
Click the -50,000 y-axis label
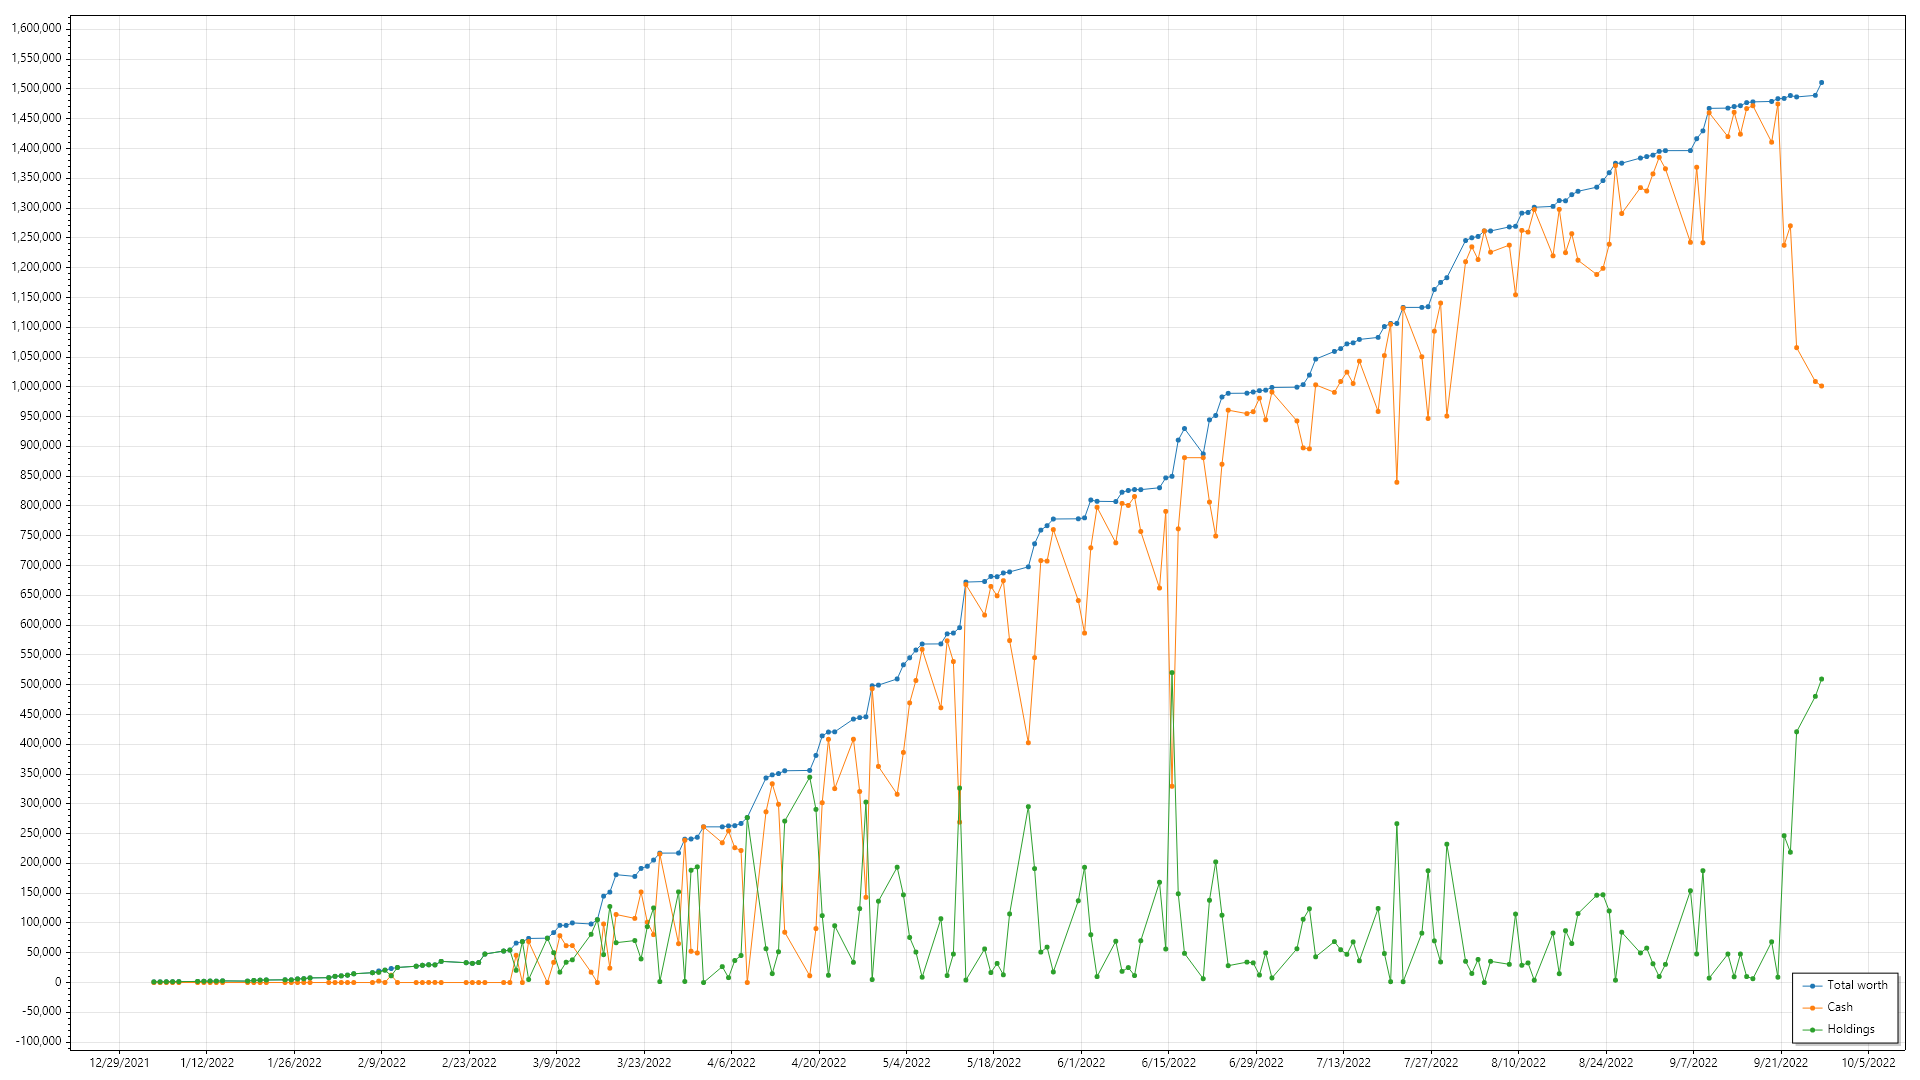(42, 1011)
